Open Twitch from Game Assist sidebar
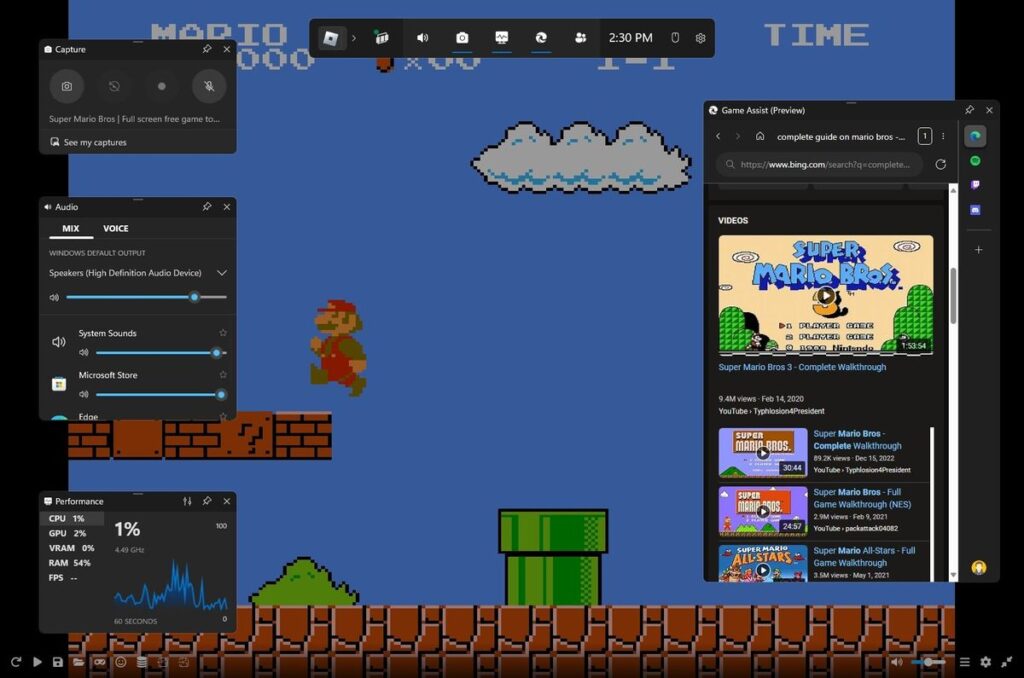The width and height of the screenshot is (1024, 678). pos(976,184)
